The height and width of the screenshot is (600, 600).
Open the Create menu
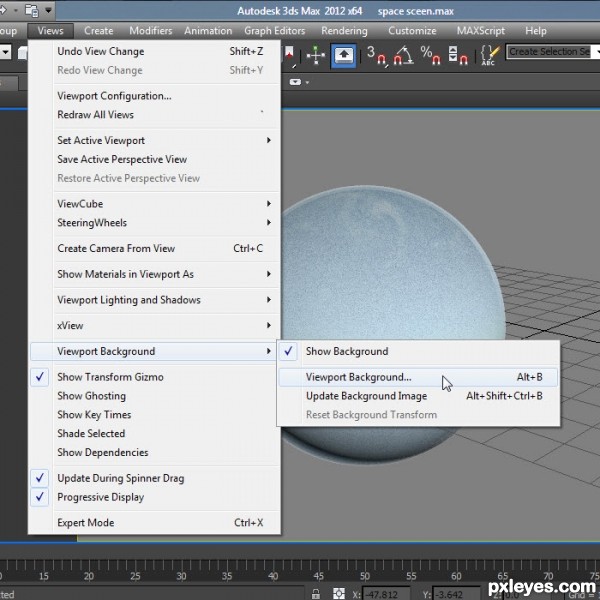(98, 31)
